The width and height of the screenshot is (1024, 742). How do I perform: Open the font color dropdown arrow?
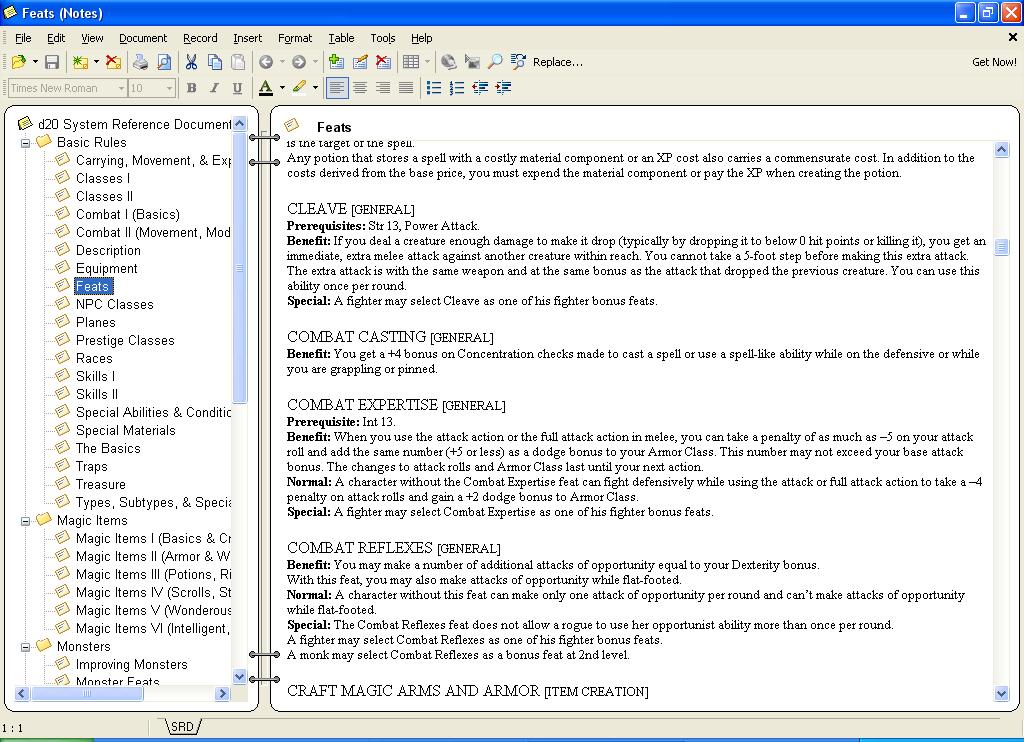282,88
